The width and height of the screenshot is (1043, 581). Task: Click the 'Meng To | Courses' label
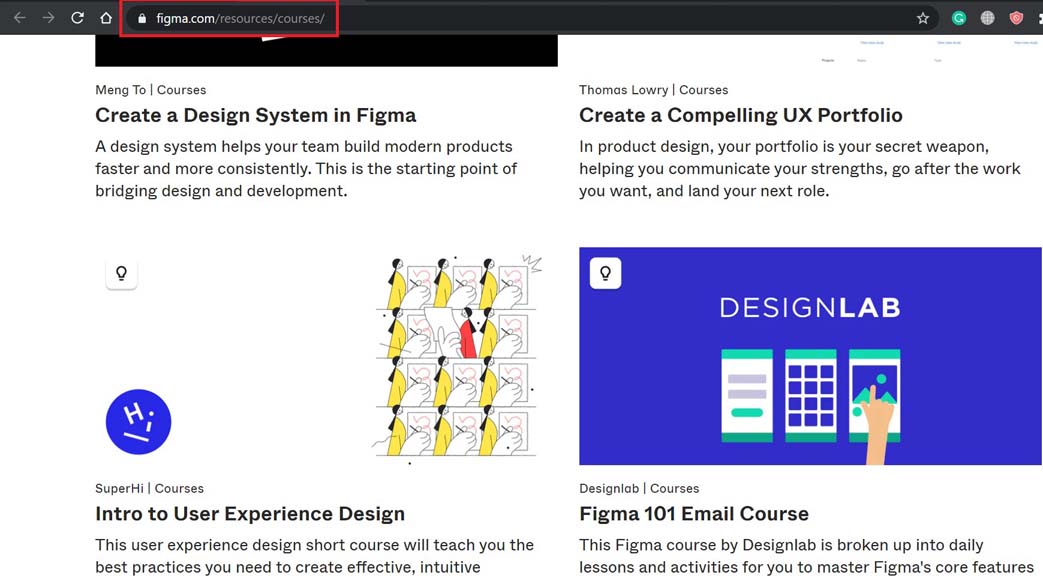(150, 90)
